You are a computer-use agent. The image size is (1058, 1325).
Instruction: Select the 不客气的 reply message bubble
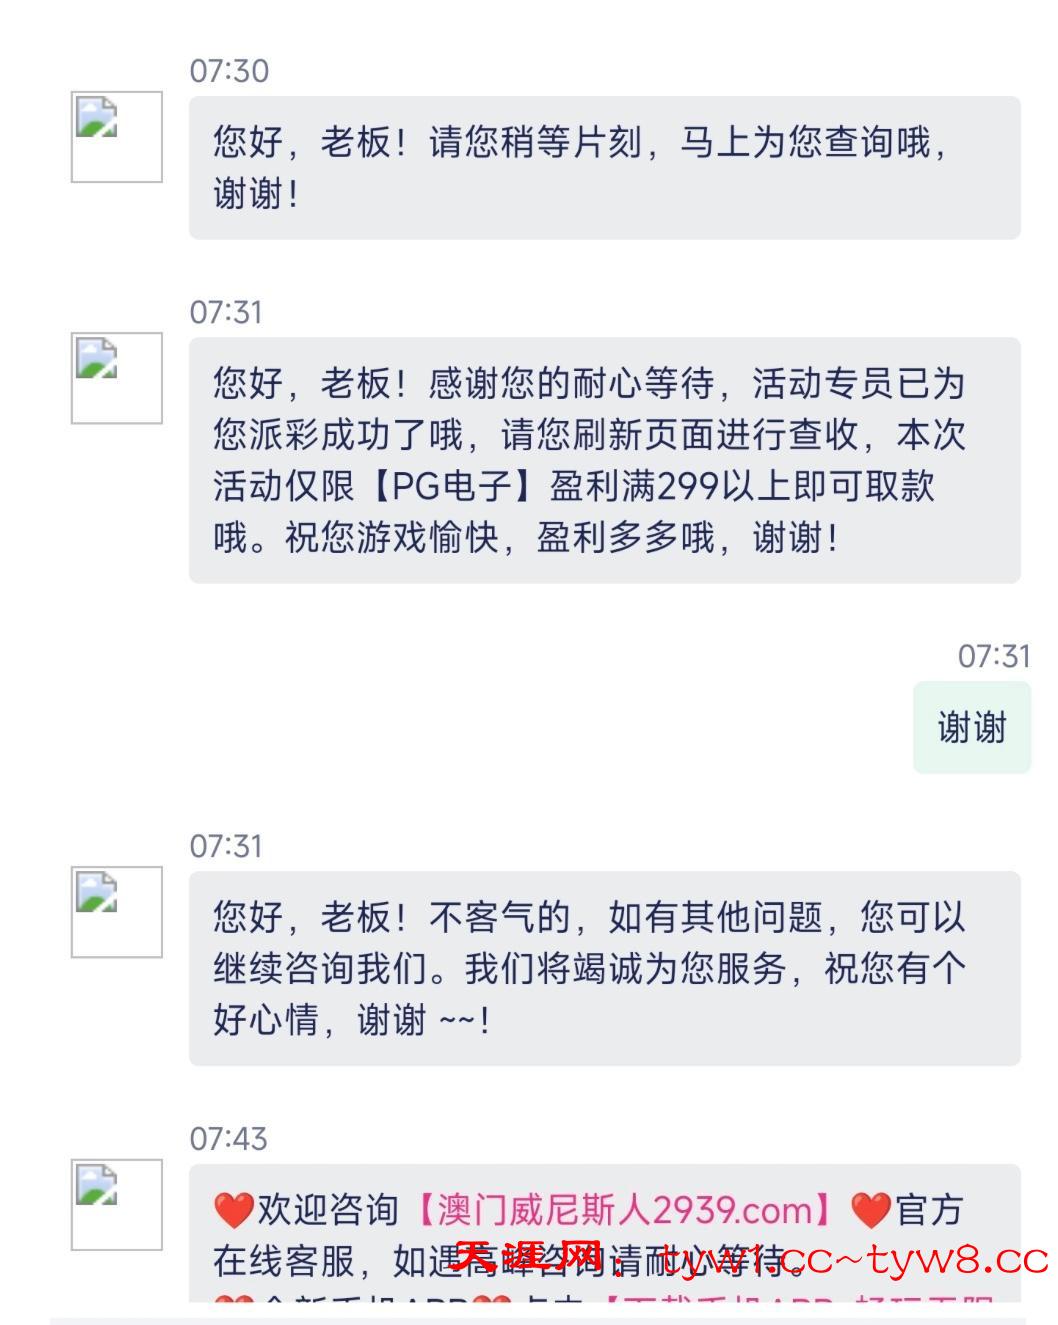tap(604, 968)
